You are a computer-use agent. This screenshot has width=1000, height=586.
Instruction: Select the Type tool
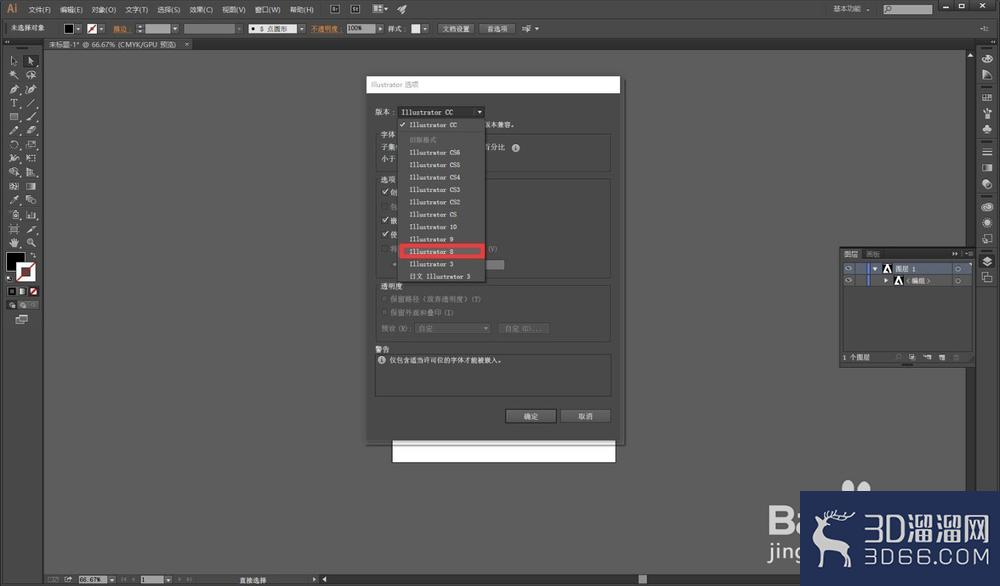[x=14, y=103]
